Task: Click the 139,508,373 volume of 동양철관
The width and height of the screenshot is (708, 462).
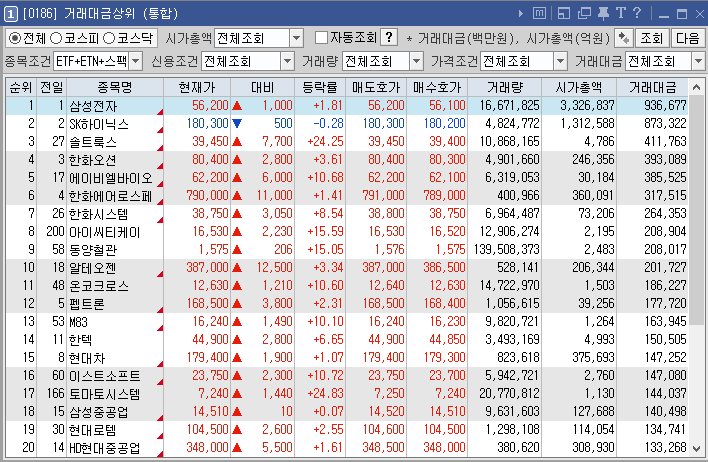Action: point(506,249)
